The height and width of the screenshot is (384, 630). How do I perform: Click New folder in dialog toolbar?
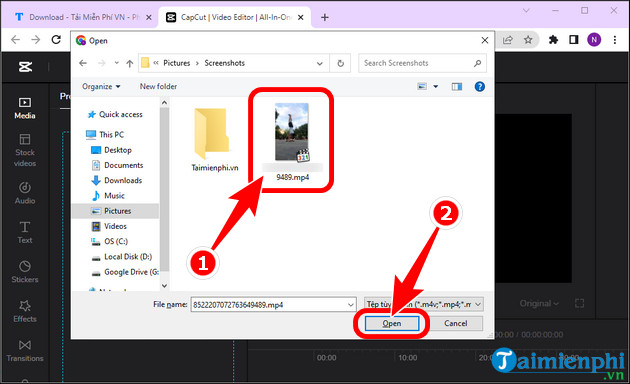pyautogui.click(x=158, y=86)
